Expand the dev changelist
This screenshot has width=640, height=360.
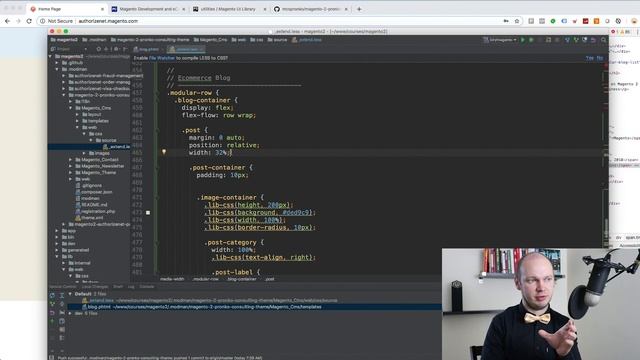click(x=70, y=313)
